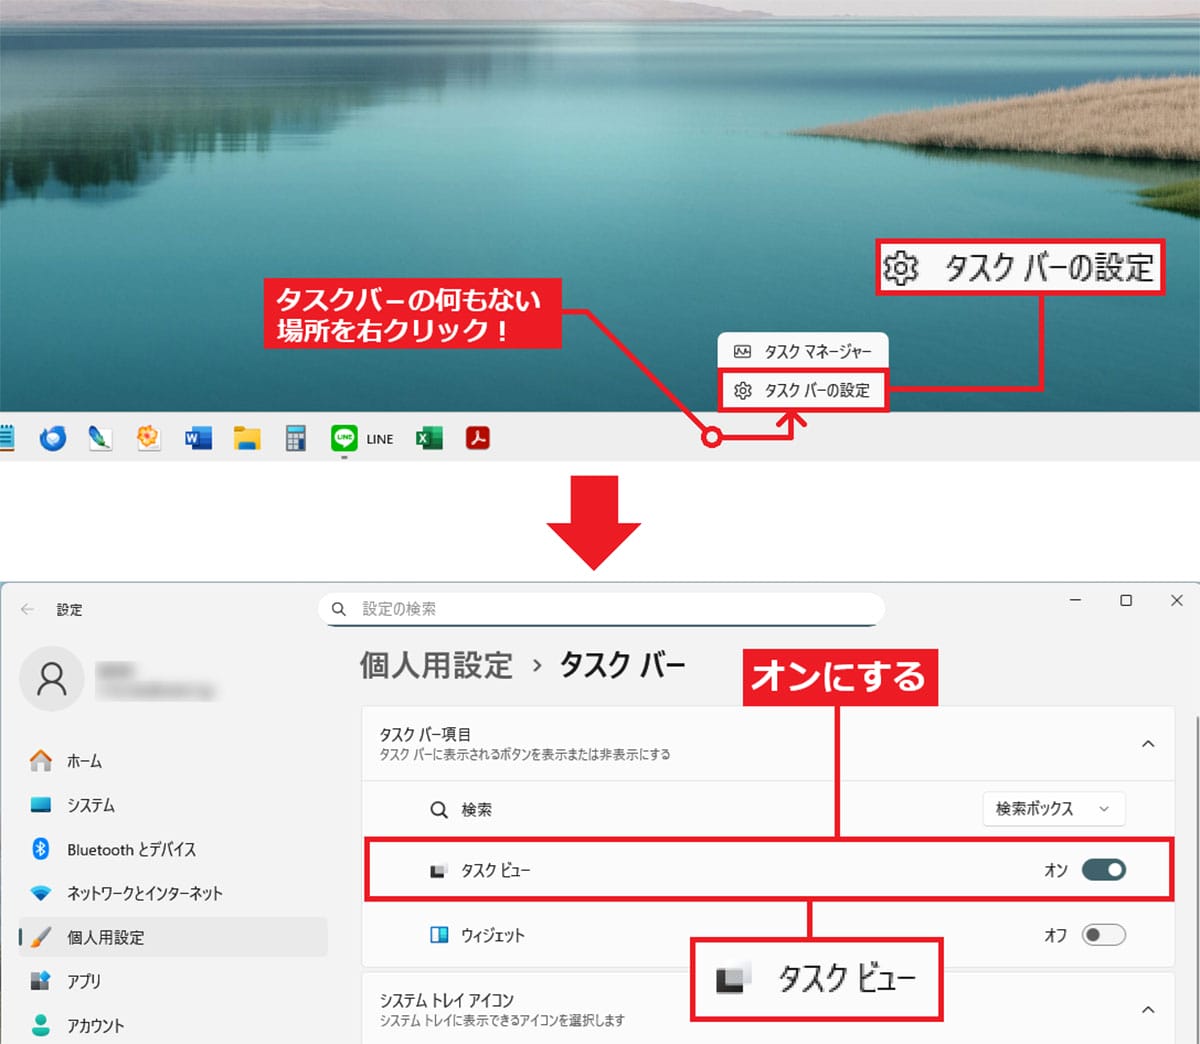This screenshot has height=1044, width=1200.
Task: Click the 個人用設定 breadcrumb link
Action: click(436, 665)
